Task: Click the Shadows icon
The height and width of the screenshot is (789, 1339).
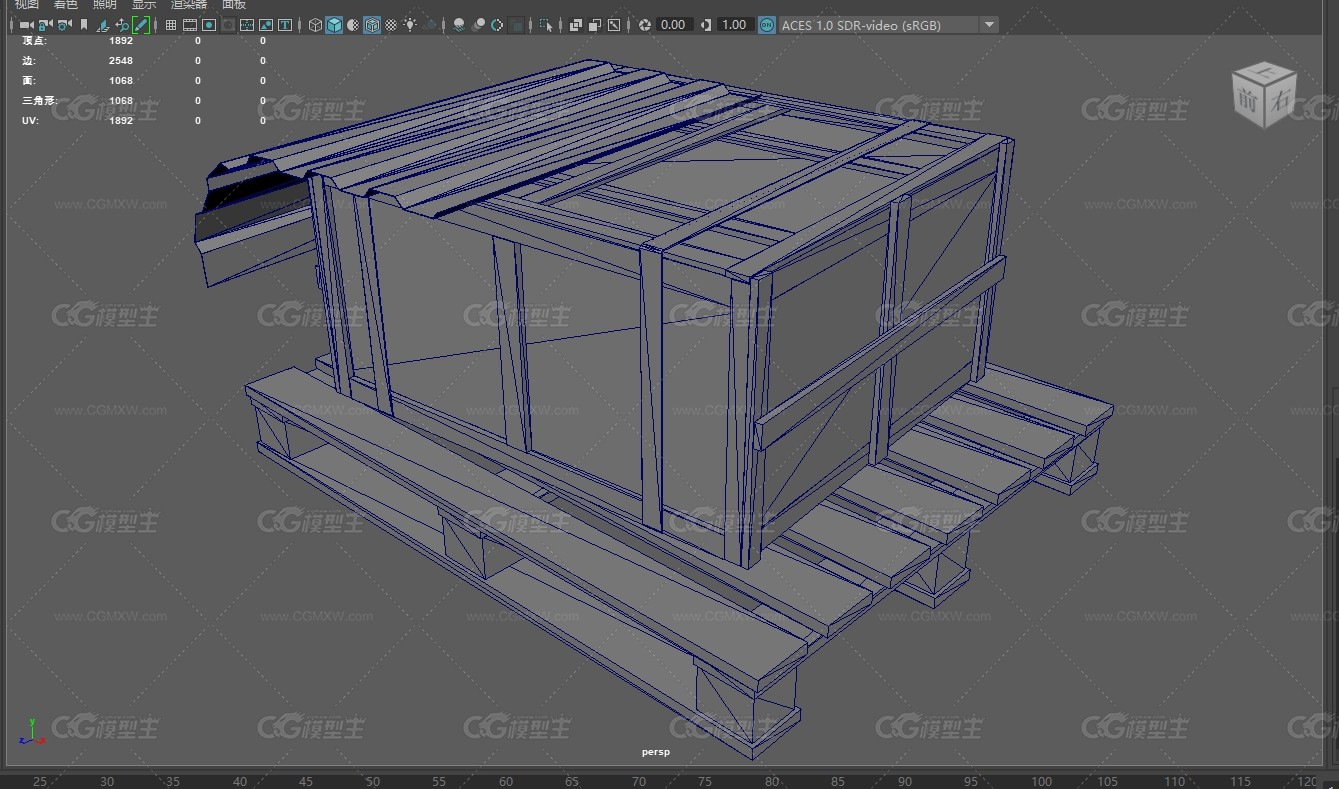Action: pos(430,25)
